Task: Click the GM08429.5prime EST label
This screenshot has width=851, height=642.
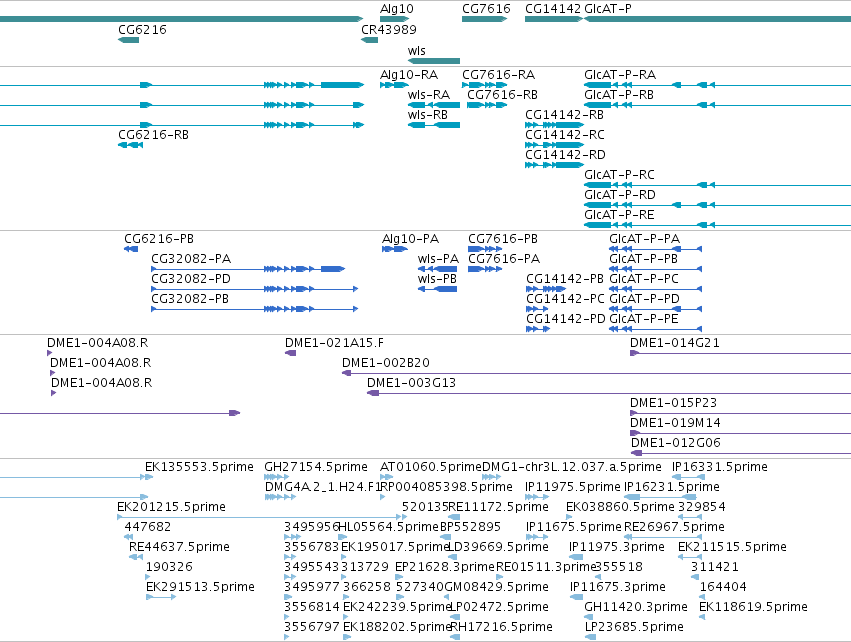Action: (497, 588)
